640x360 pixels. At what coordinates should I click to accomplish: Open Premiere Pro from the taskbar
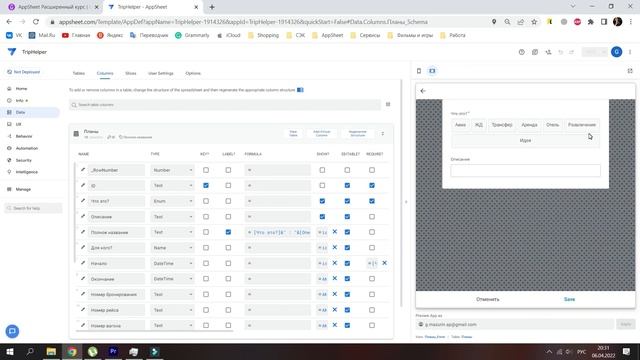point(113,351)
